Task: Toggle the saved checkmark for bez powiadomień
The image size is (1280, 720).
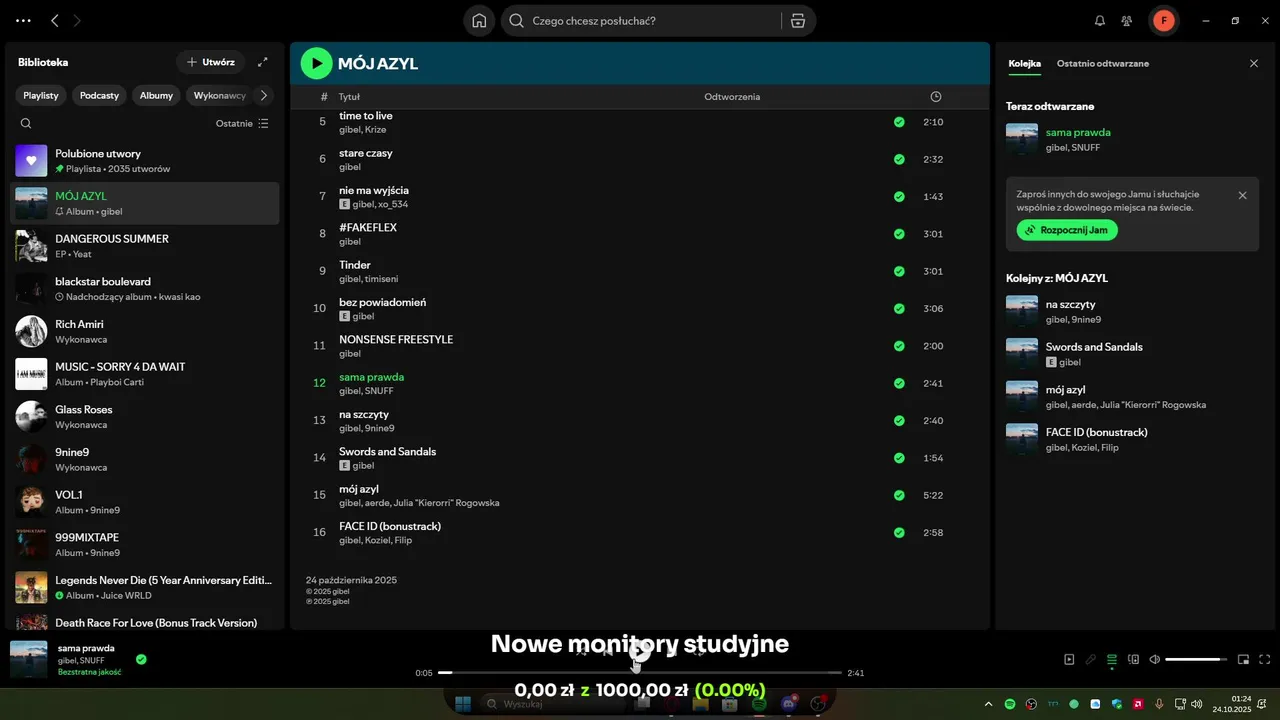Action: tap(899, 309)
